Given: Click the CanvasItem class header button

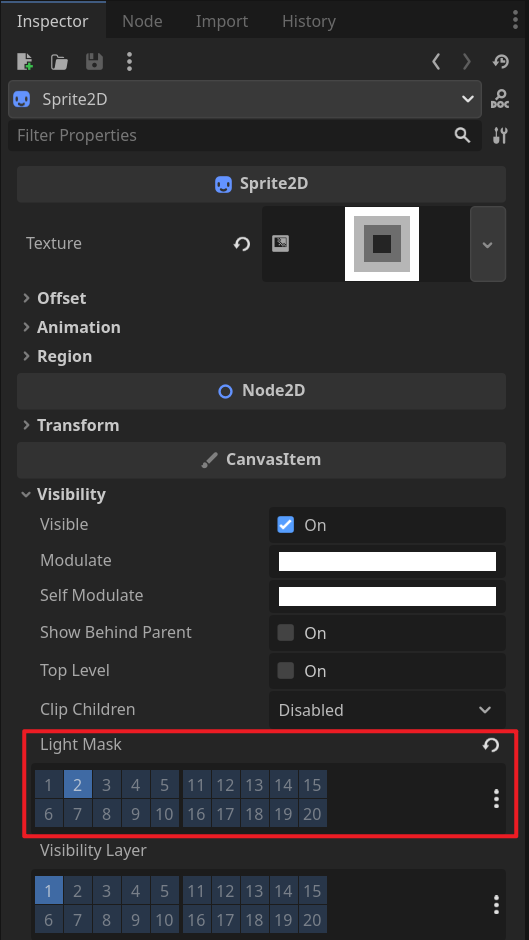Looking at the screenshot, I should [x=261, y=460].
